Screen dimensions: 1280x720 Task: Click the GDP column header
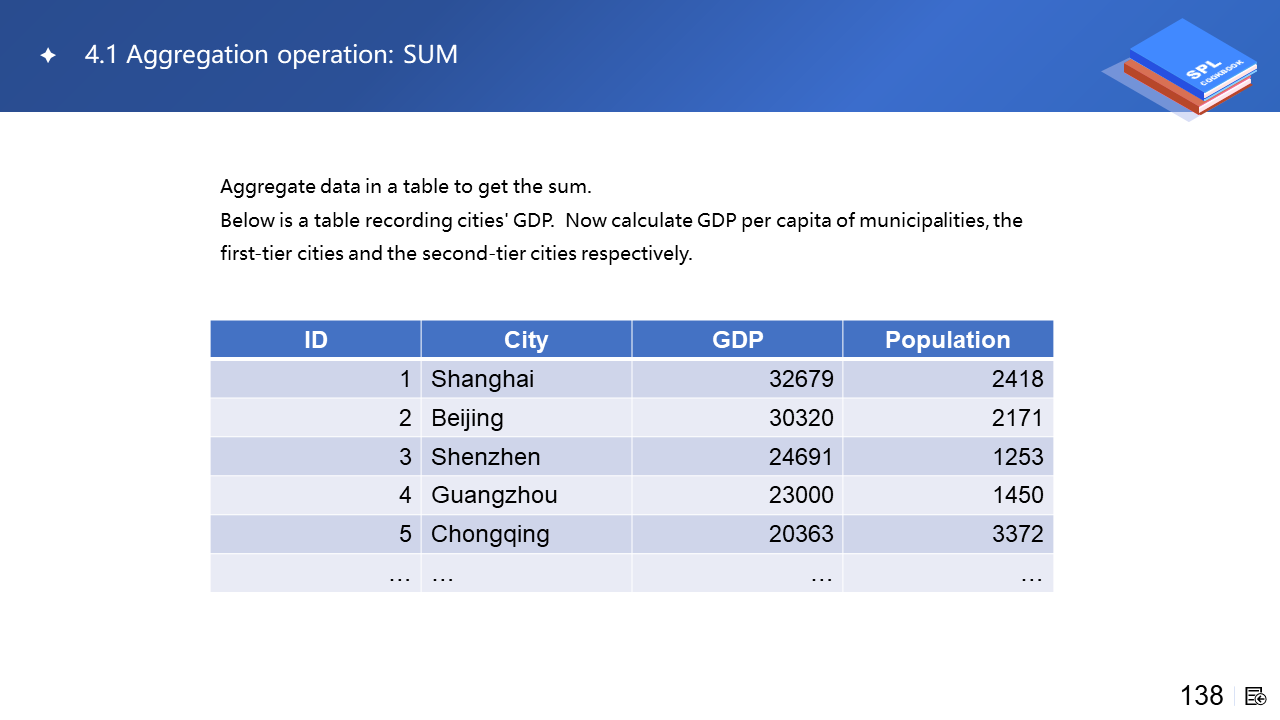tap(737, 340)
